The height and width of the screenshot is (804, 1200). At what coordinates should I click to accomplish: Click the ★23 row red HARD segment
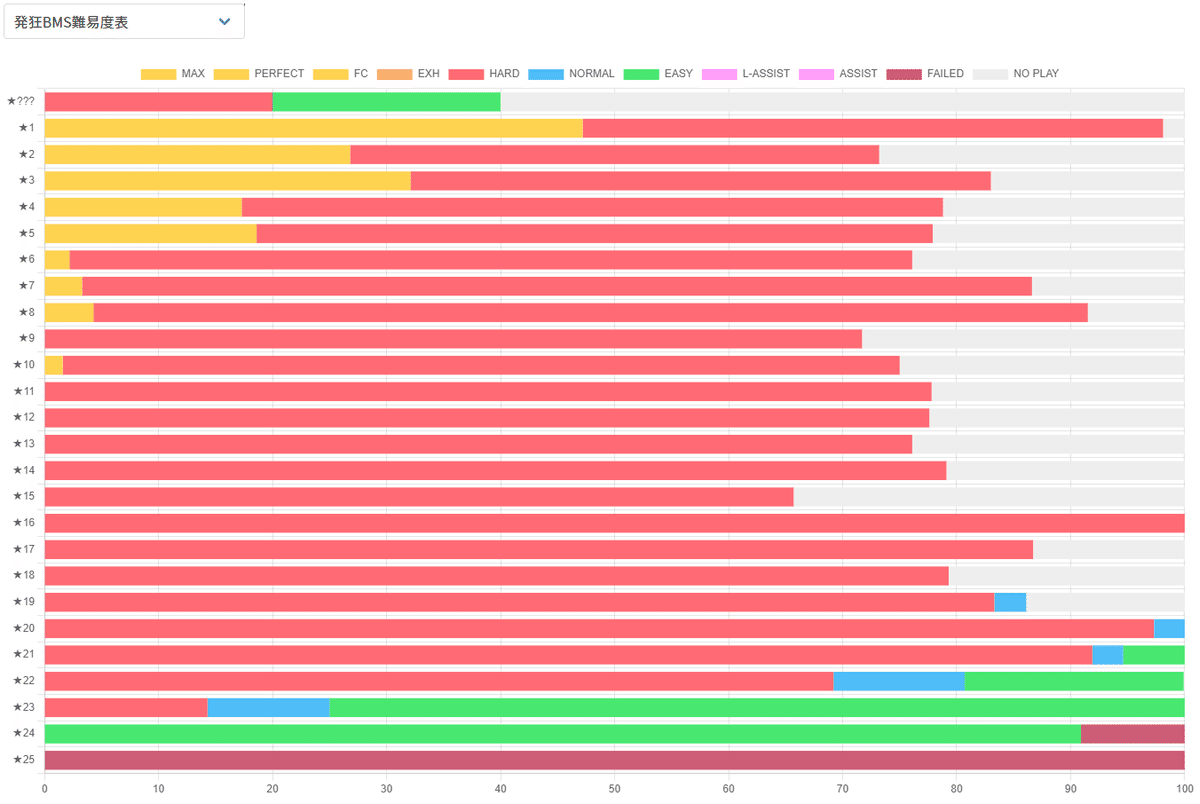(x=126, y=707)
